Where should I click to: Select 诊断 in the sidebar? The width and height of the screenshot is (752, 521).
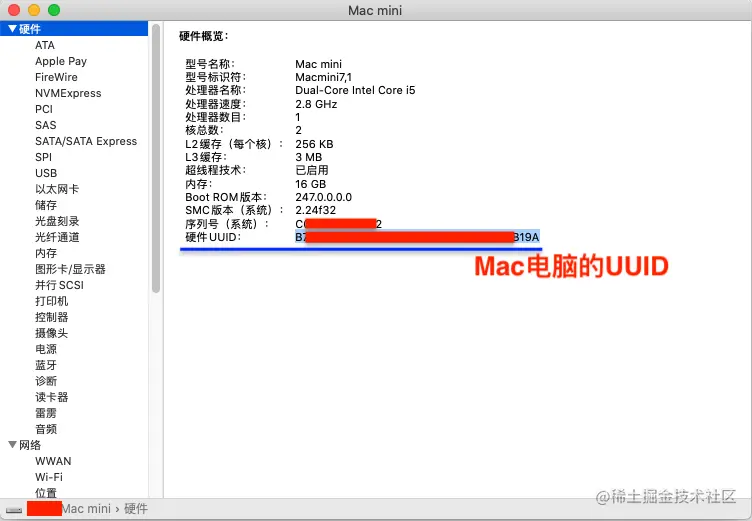pos(46,381)
